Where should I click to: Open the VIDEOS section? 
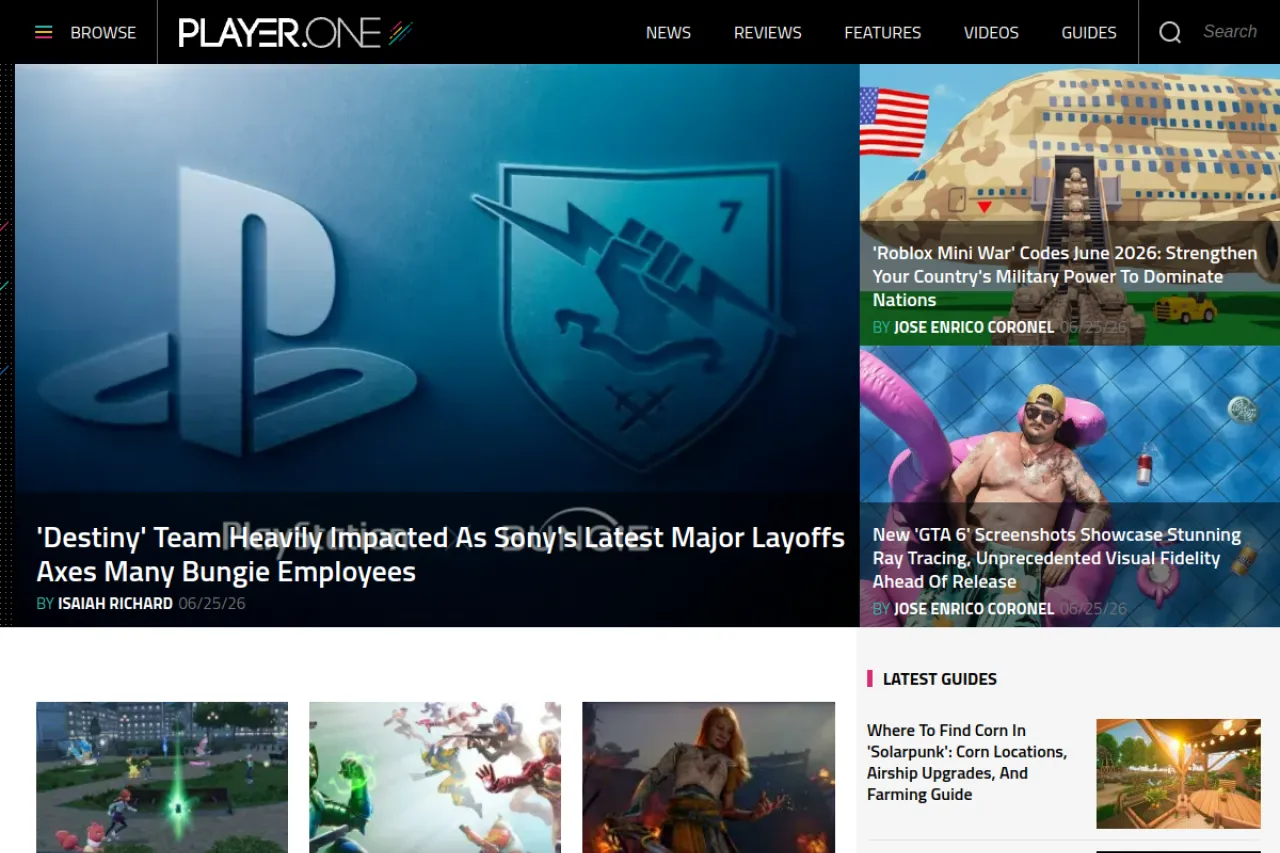[991, 32]
